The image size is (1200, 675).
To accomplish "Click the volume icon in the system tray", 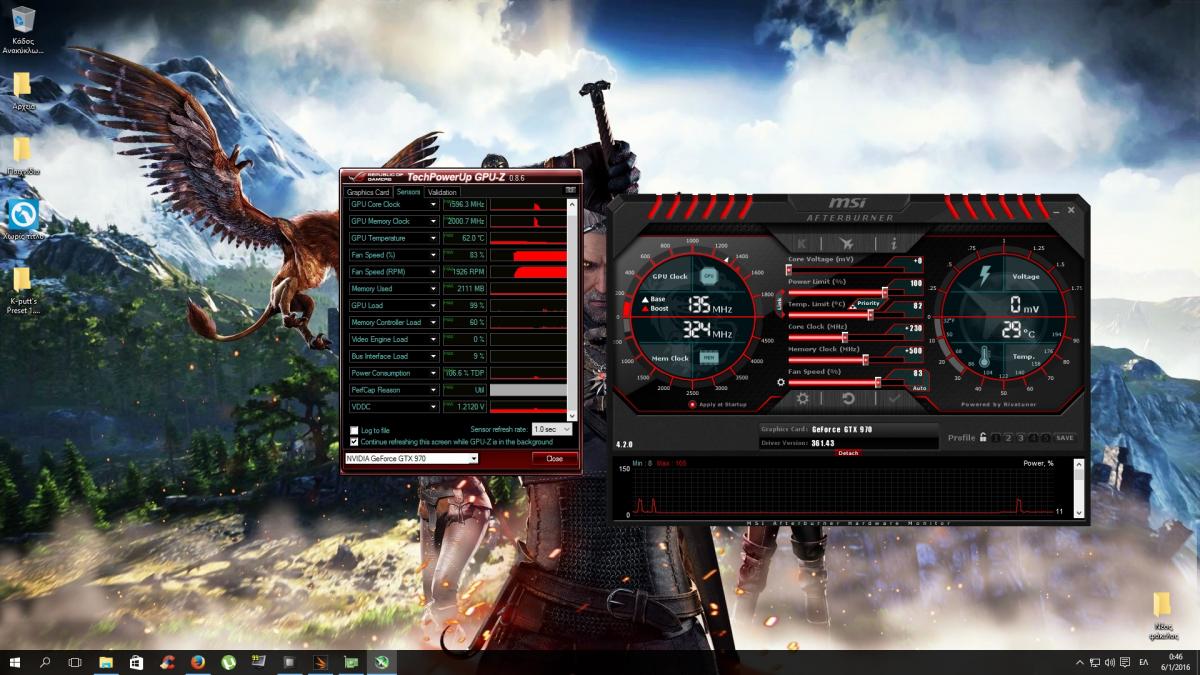I will pyautogui.click(x=1108, y=662).
